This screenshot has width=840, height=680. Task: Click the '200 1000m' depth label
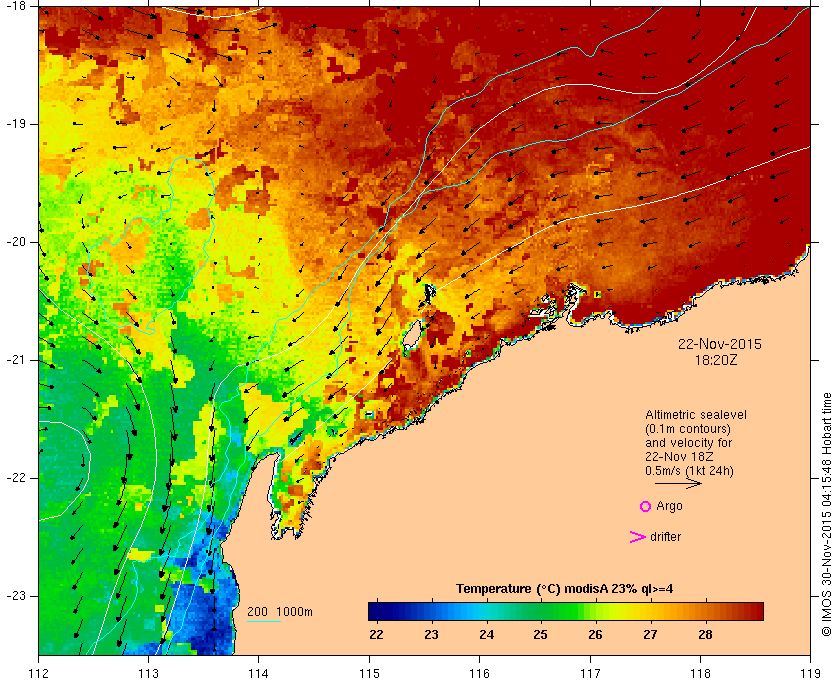coord(280,612)
